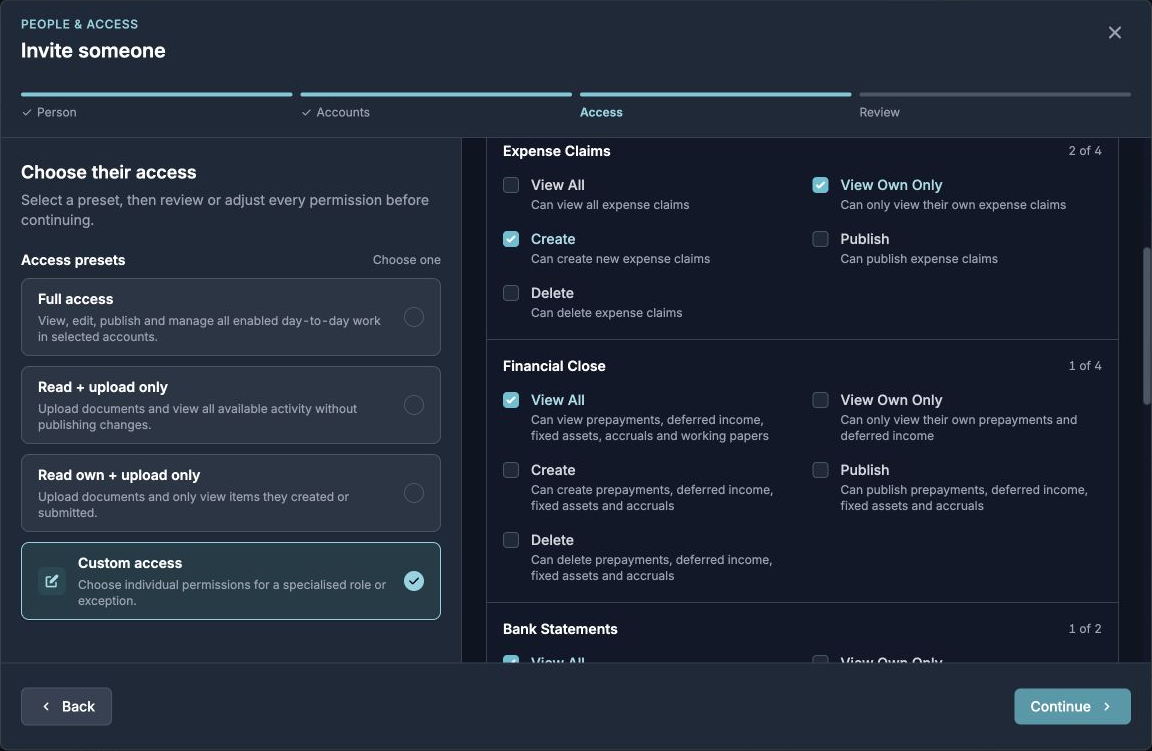Click the permissions panel scrollbar thumb

click(1146, 326)
